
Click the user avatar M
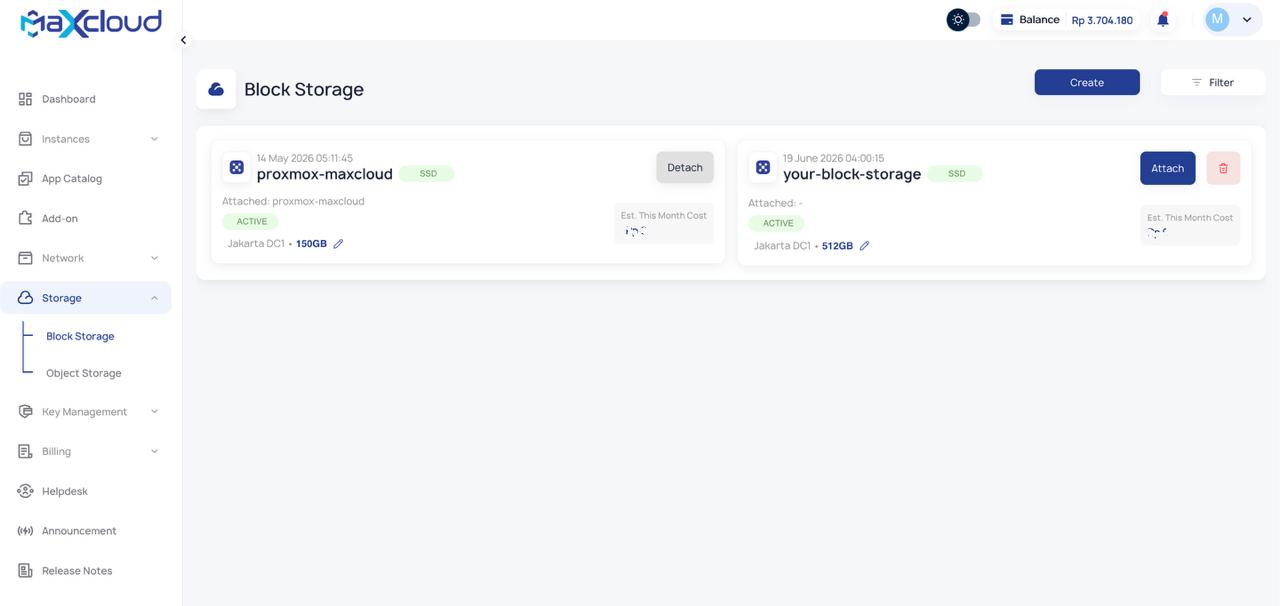[x=1217, y=19]
